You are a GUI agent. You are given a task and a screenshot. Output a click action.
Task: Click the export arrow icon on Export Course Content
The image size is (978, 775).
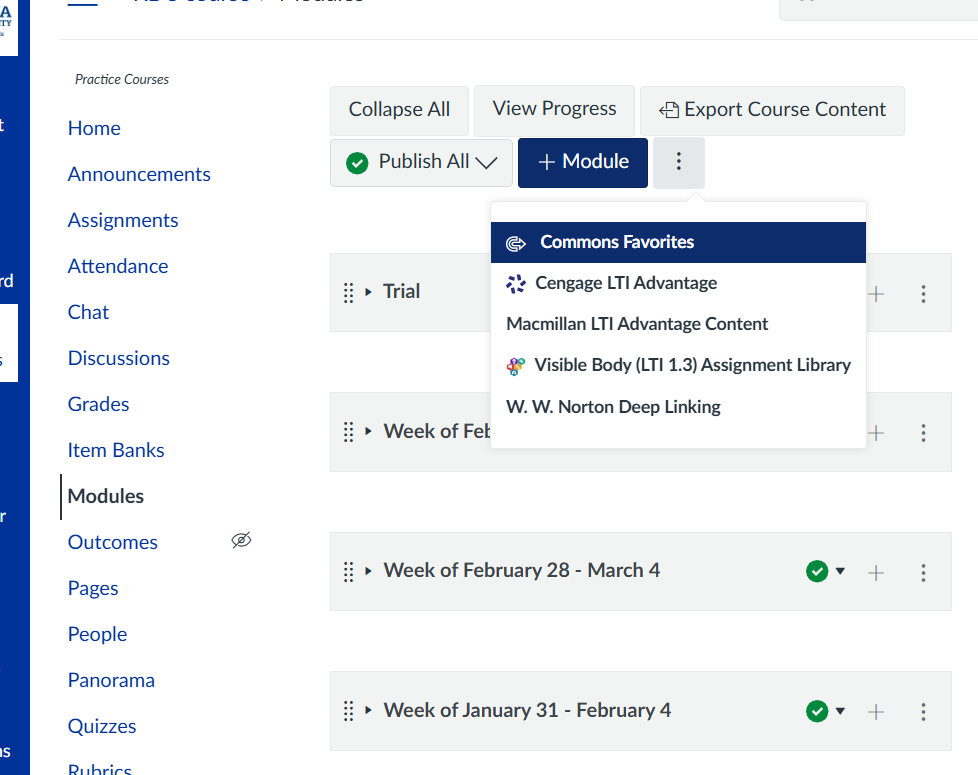click(668, 110)
